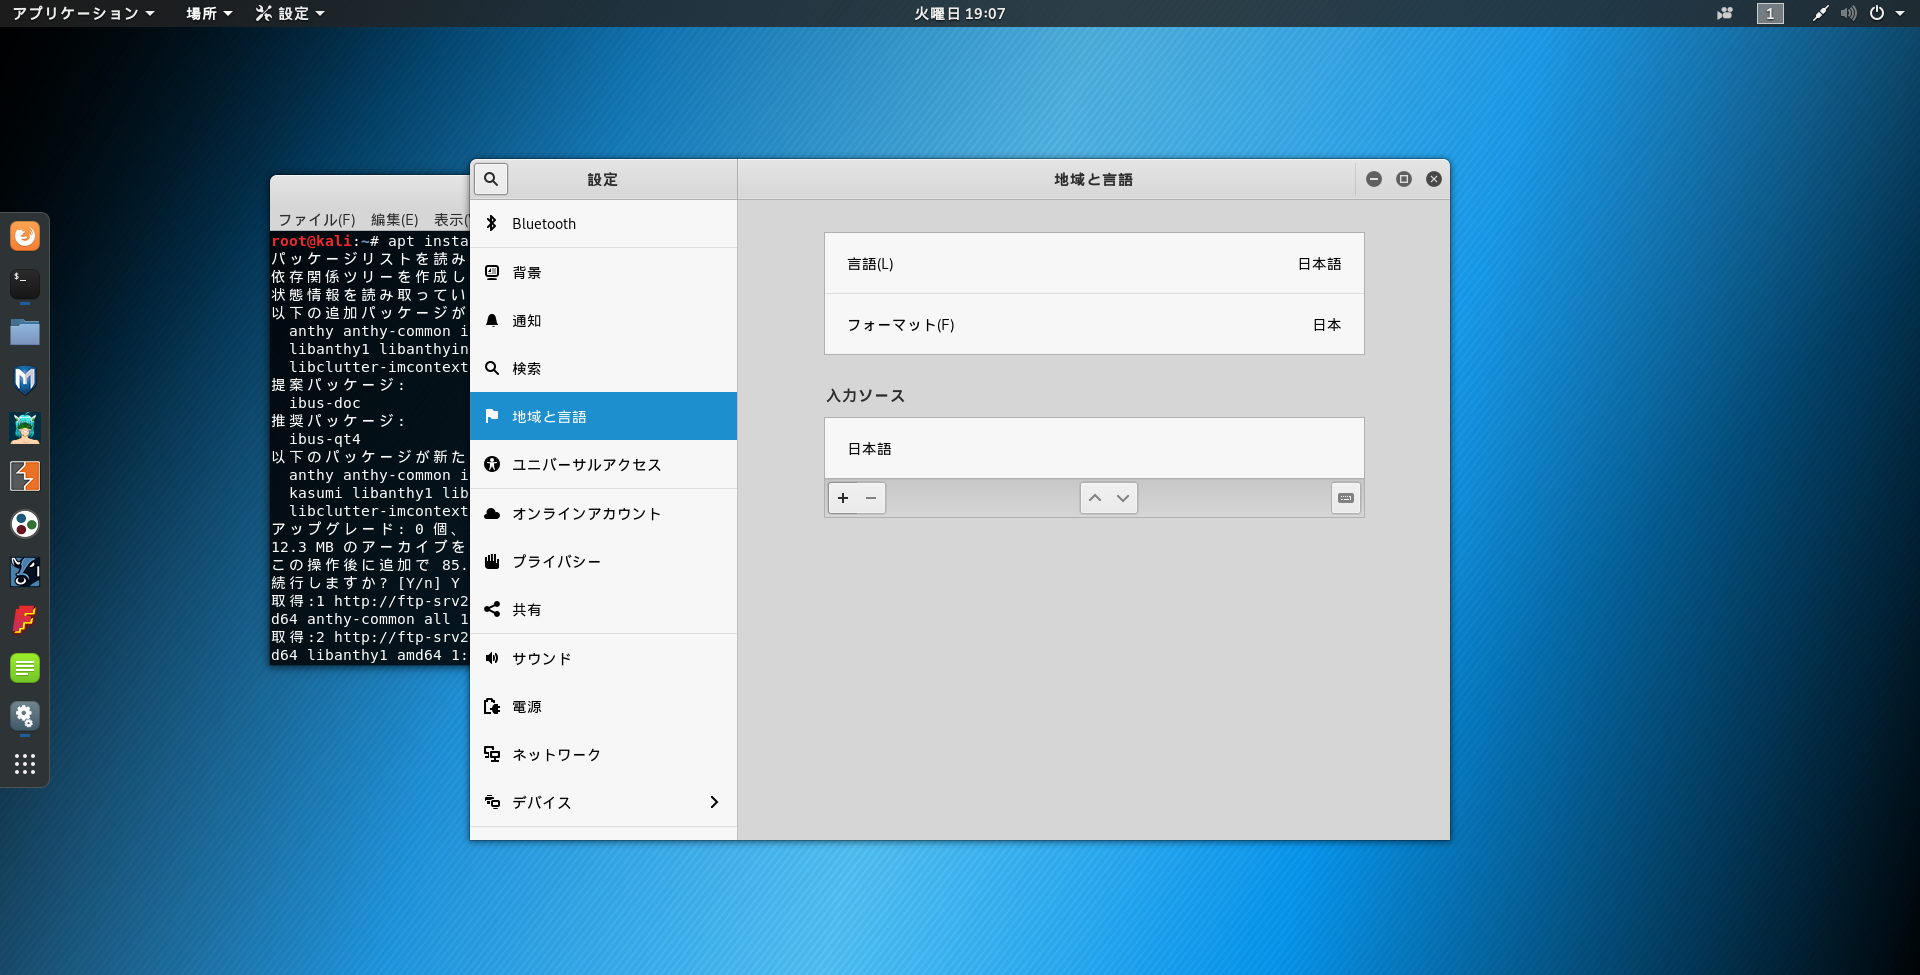Open 場所 (Places) menu in top bar
Image resolution: width=1920 pixels, height=975 pixels.
click(x=209, y=13)
